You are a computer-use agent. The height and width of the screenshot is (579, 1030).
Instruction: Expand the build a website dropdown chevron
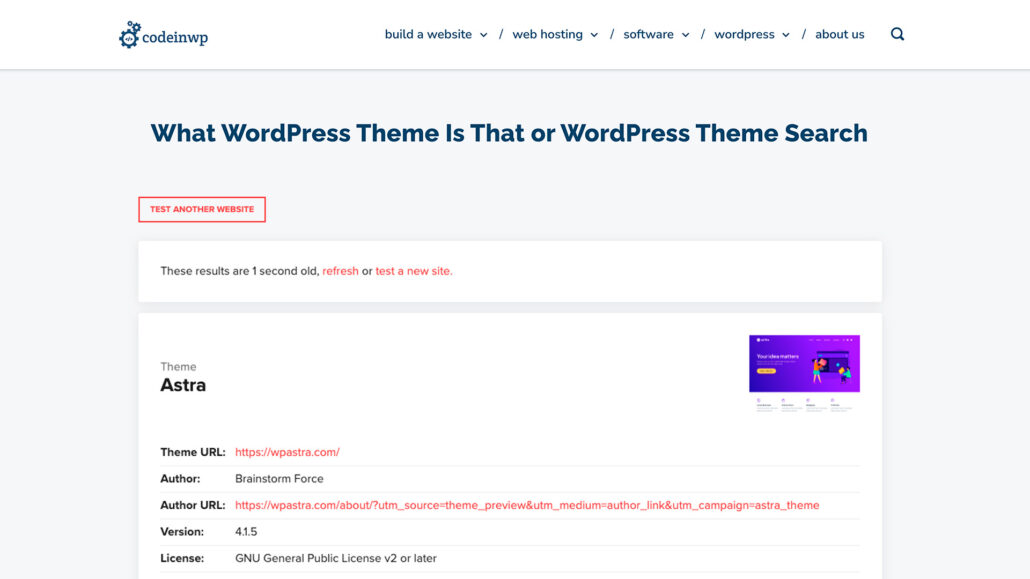click(484, 34)
